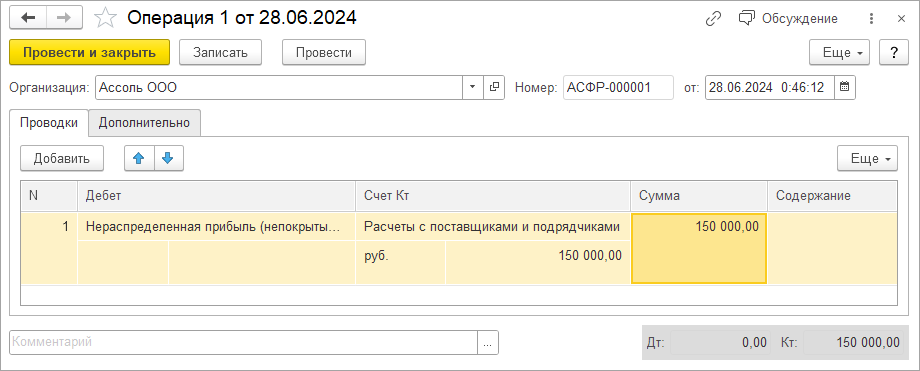Viewport: 920px width, 371px height.
Task: Open the calendar date picker
Action: click(845, 87)
